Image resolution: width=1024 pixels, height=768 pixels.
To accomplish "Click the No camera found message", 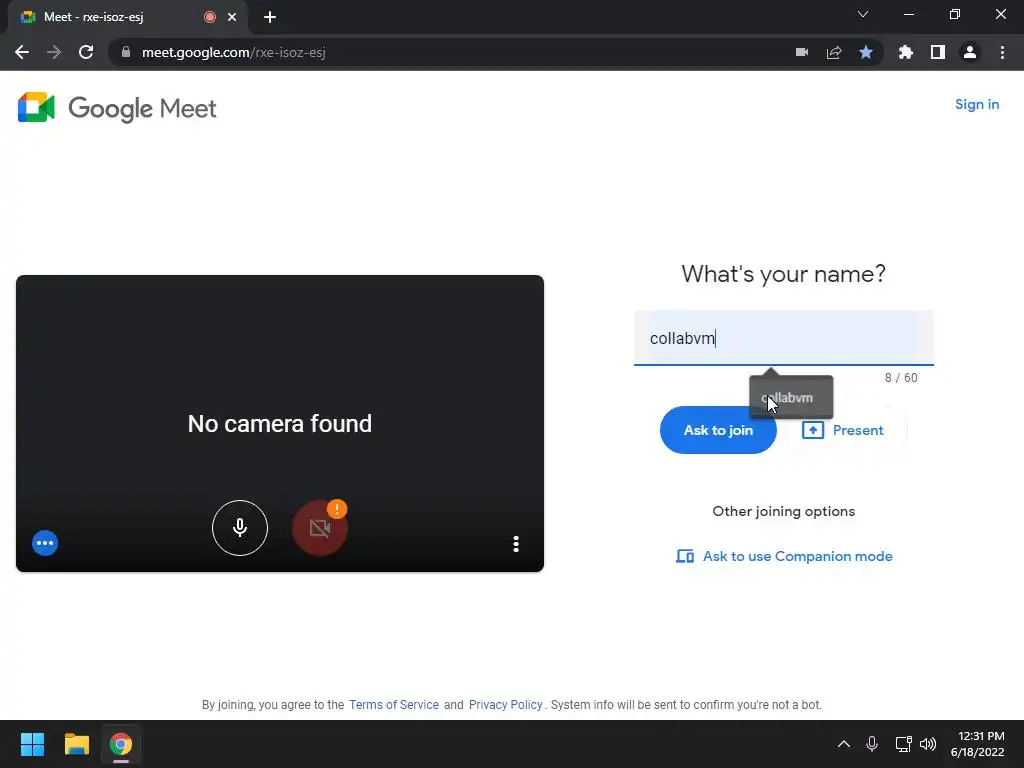I will 280,424.
